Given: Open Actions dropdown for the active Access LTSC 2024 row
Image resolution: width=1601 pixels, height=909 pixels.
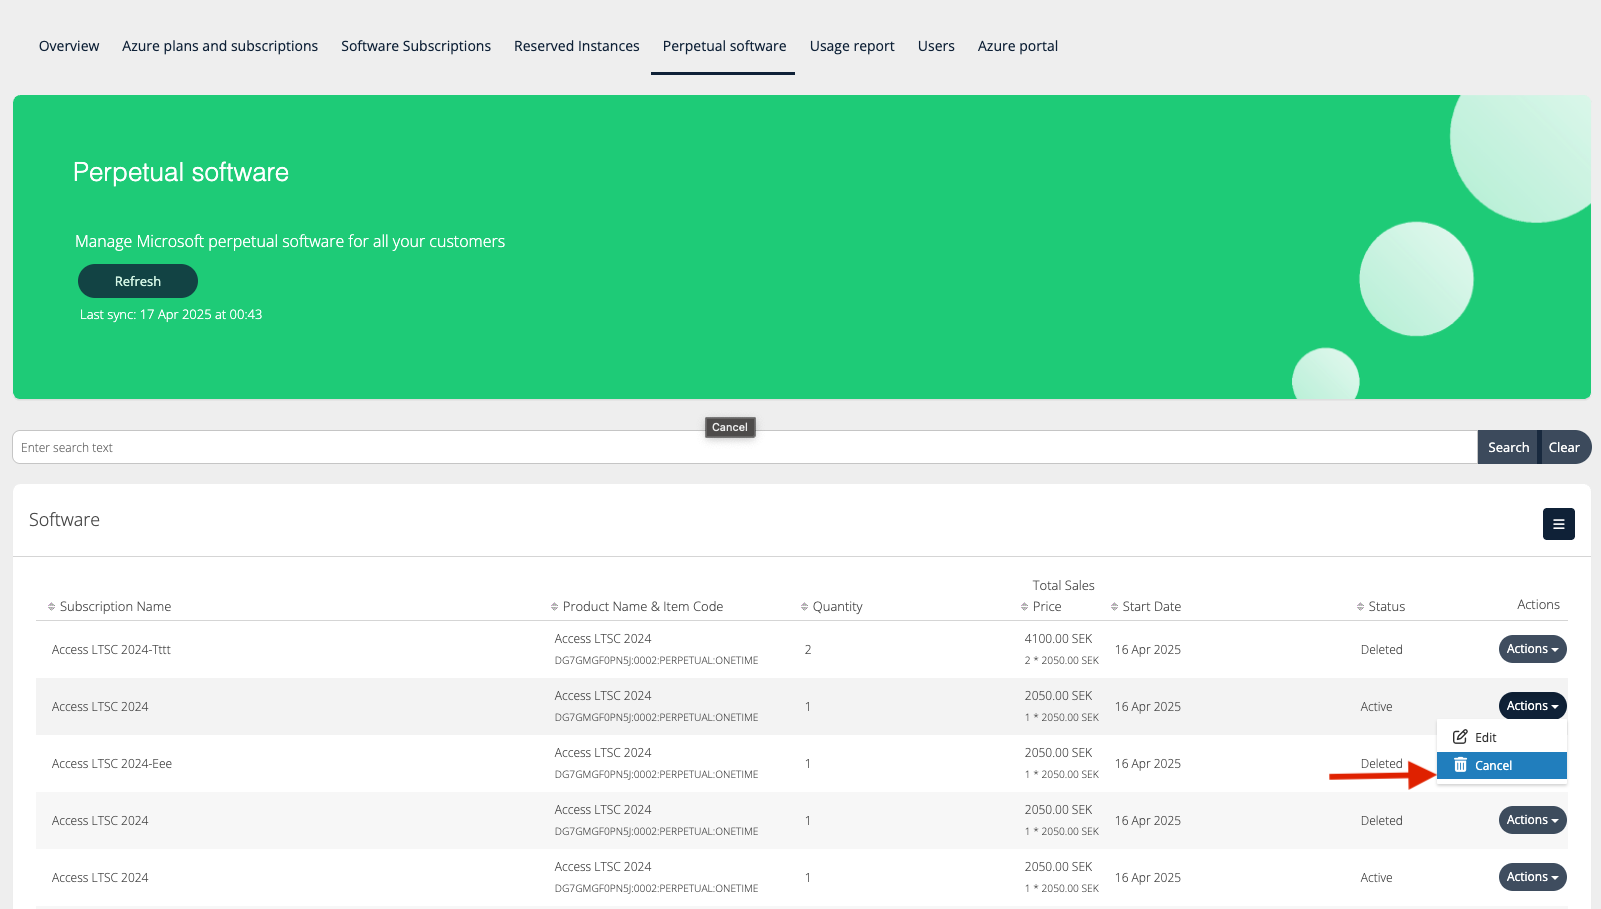Looking at the screenshot, I should coord(1532,705).
